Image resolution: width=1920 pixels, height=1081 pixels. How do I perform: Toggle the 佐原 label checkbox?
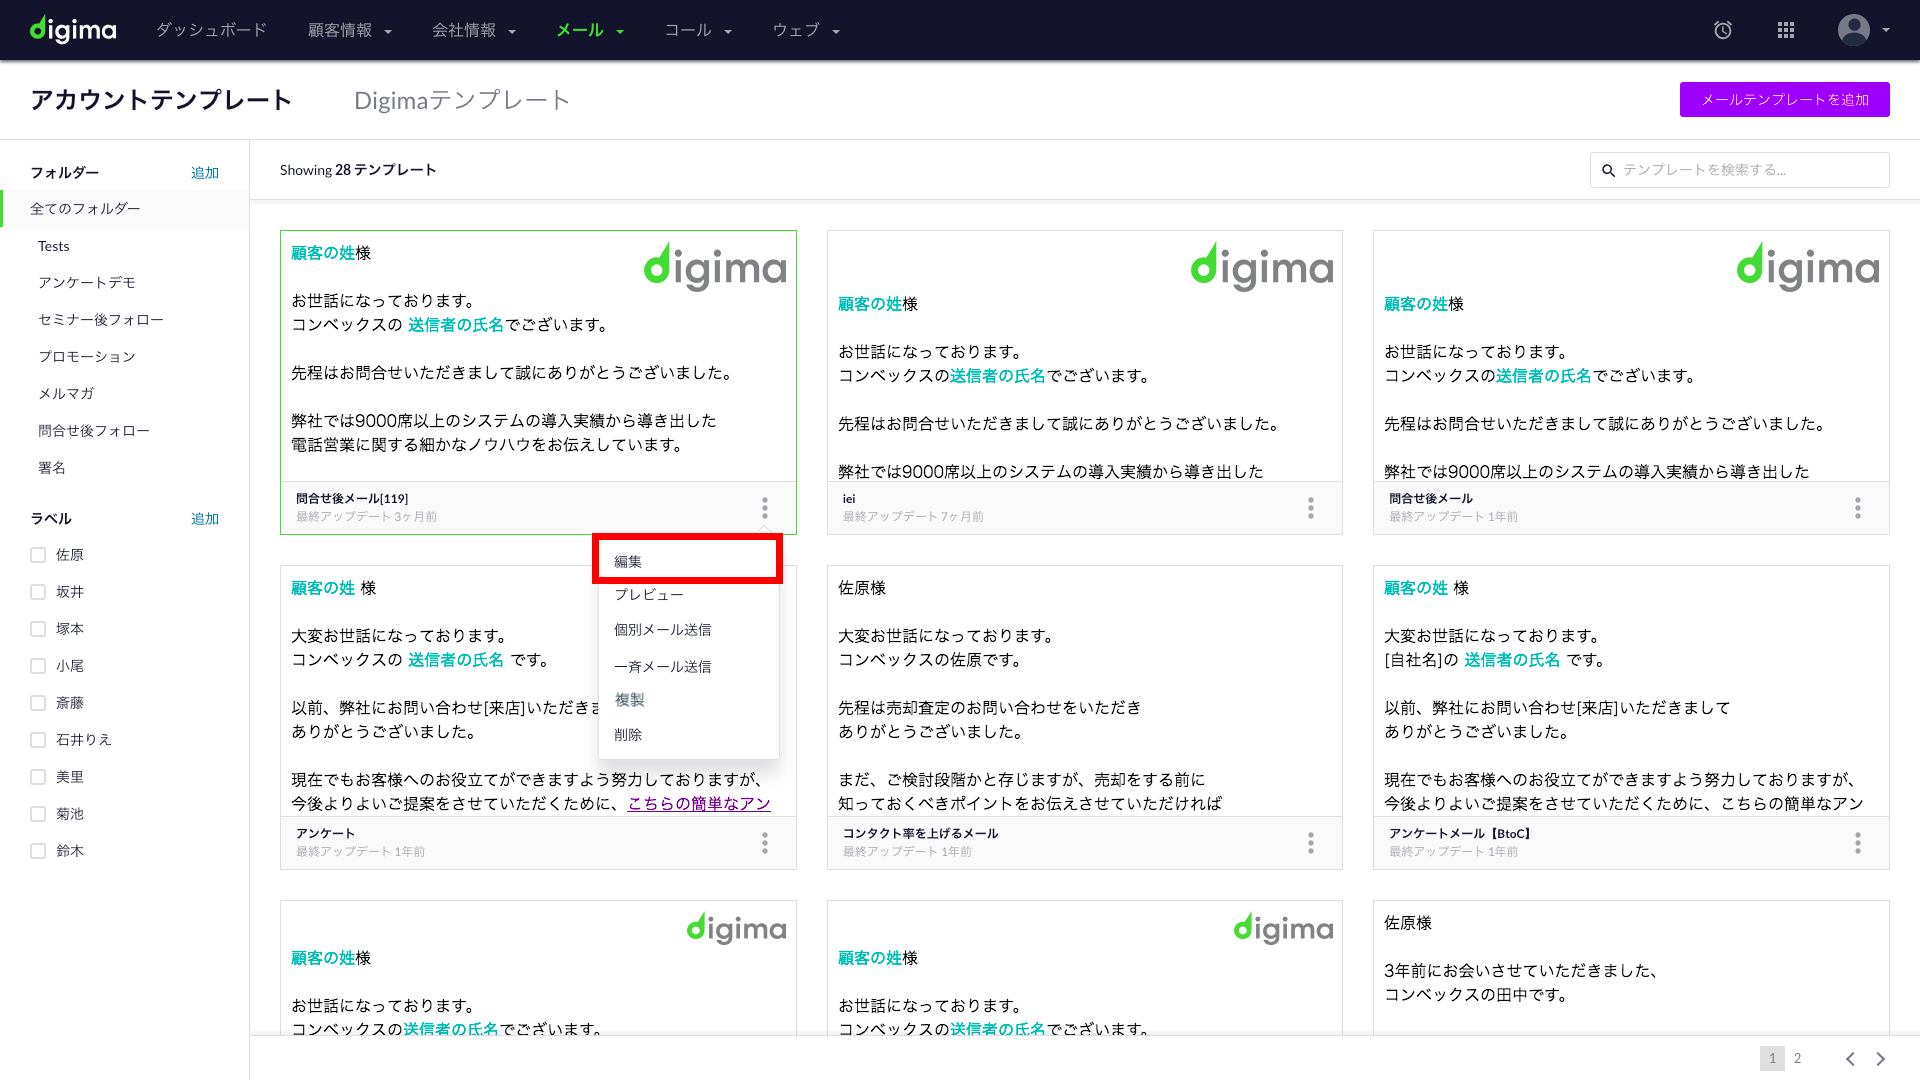tap(38, 555)
